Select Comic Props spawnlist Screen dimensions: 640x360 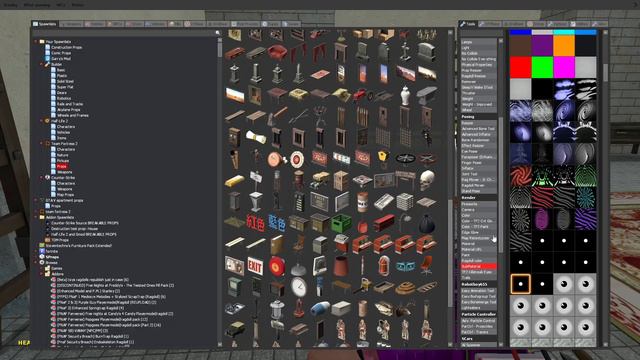(x=61, y=53)
